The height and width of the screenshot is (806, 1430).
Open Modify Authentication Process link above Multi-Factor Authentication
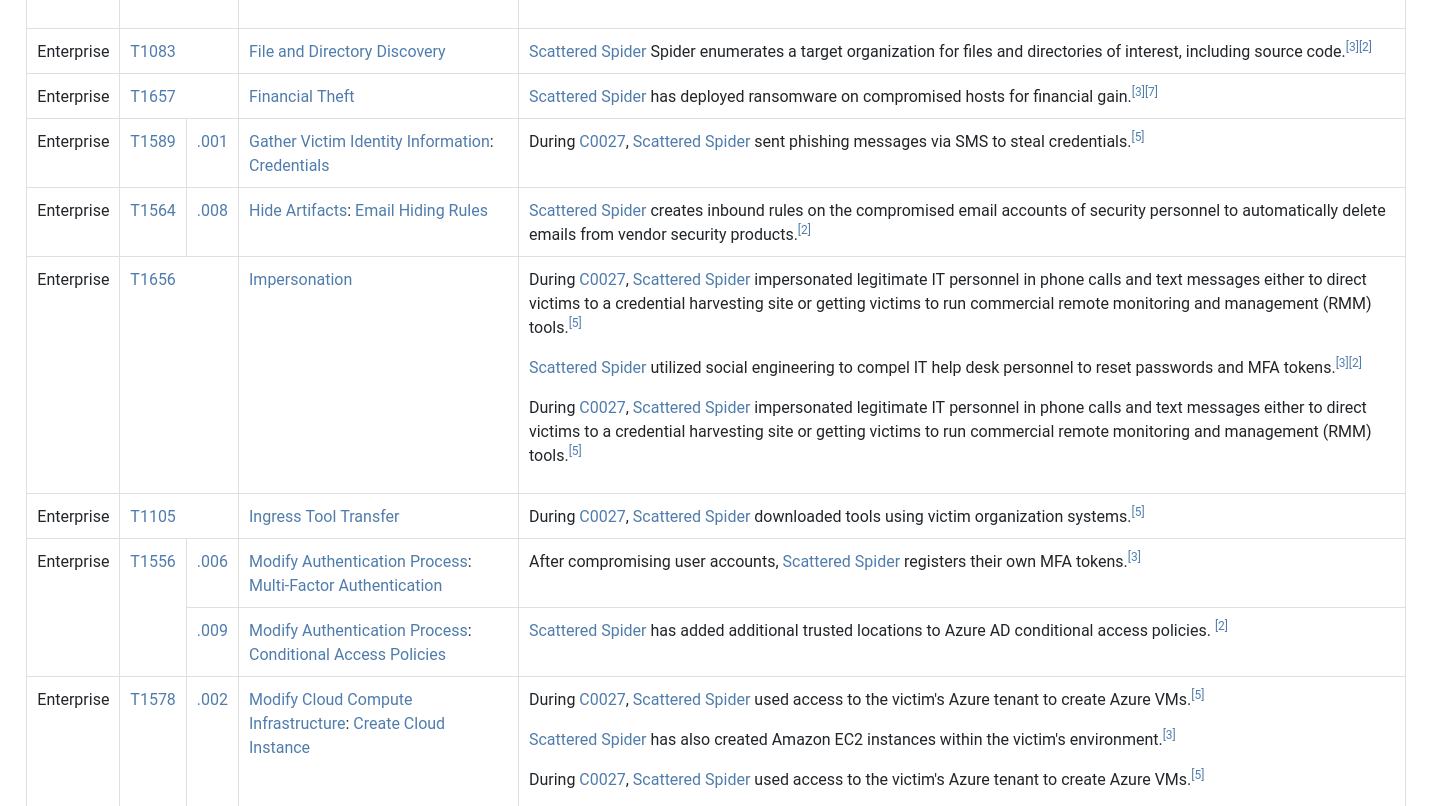point(358,561)
